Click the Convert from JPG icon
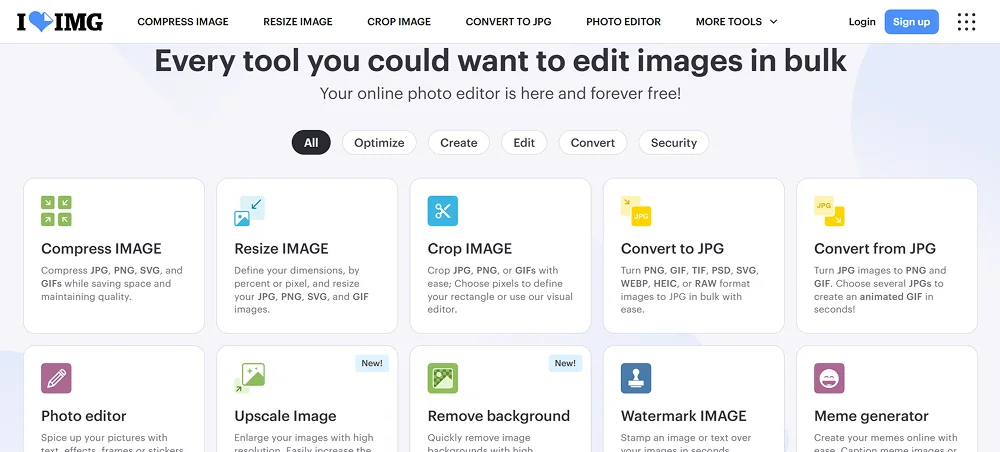Image resolution: width=1000 pixels, height=452 pixels. 829,211
